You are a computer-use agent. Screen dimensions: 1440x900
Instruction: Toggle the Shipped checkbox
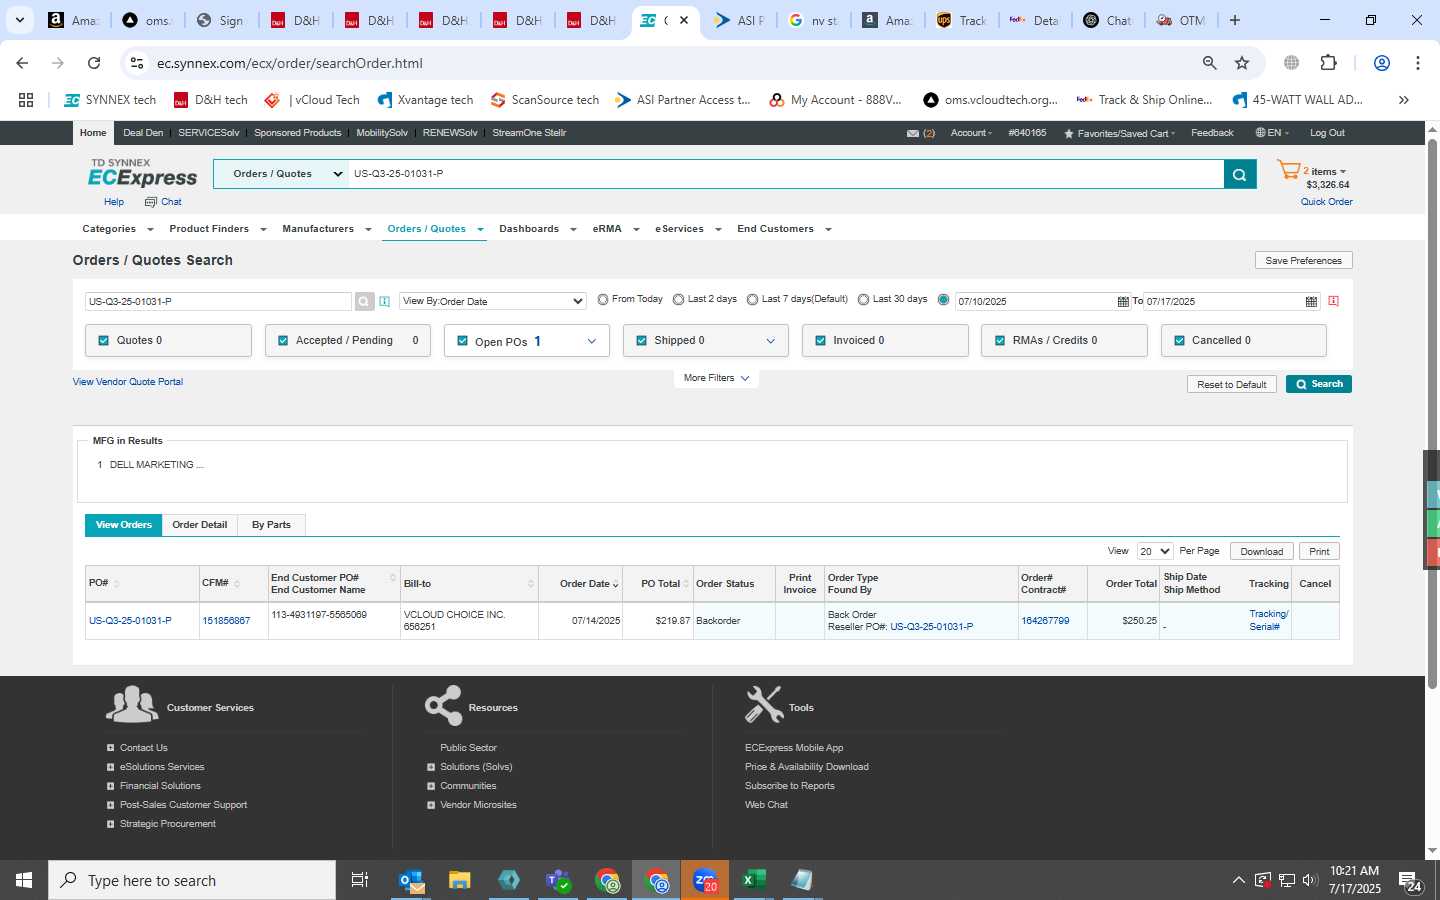pos(642,341)
